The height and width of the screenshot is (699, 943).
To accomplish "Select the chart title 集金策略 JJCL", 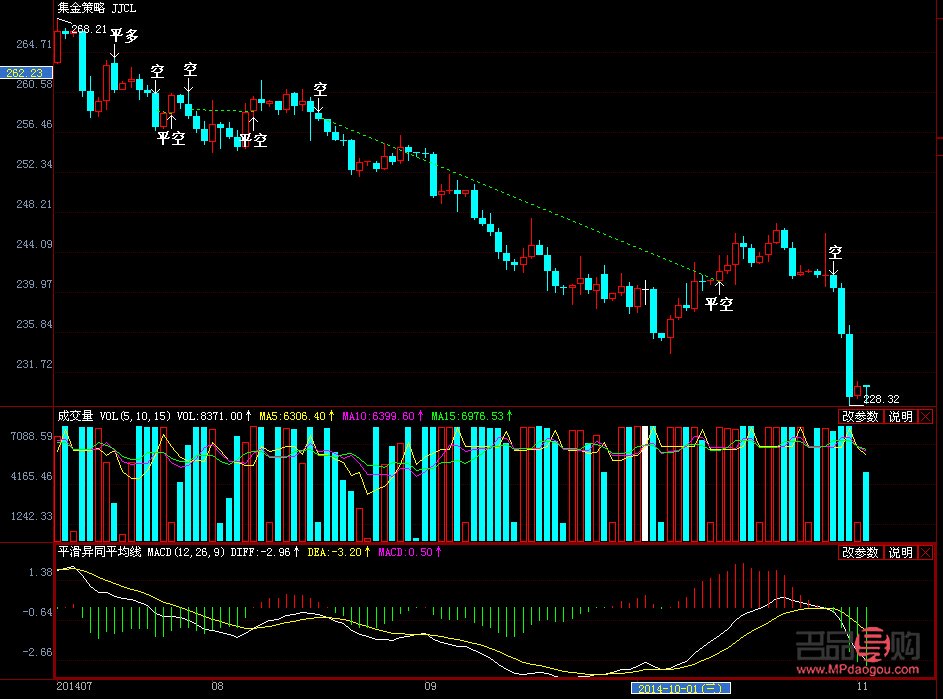I will pos(97,8).
